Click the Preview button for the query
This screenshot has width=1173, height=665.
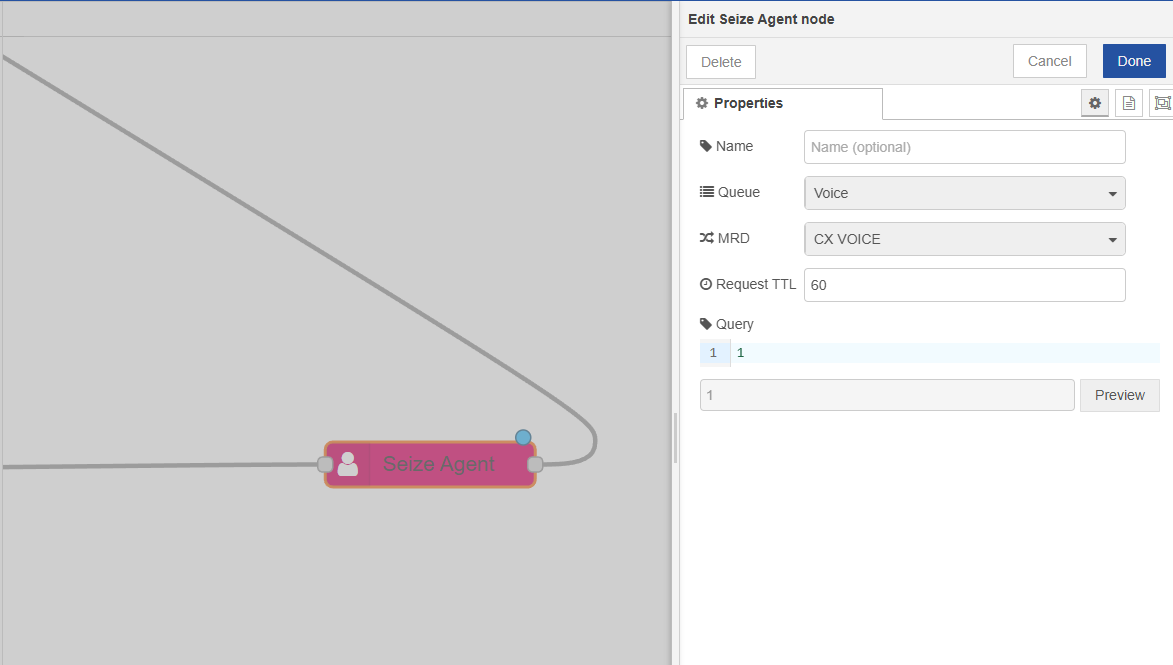pos(1119,395)
